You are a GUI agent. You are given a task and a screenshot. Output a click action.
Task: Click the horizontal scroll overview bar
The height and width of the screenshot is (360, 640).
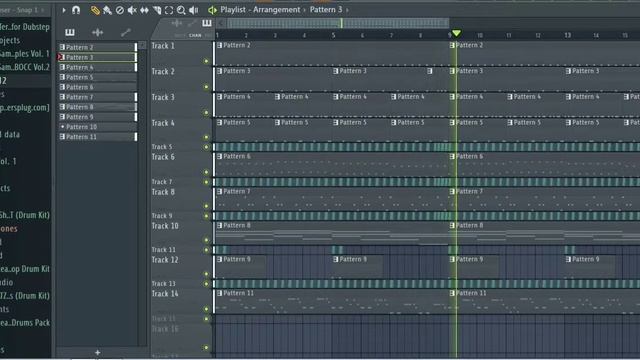pyautogui.click(x=338, y=23)
